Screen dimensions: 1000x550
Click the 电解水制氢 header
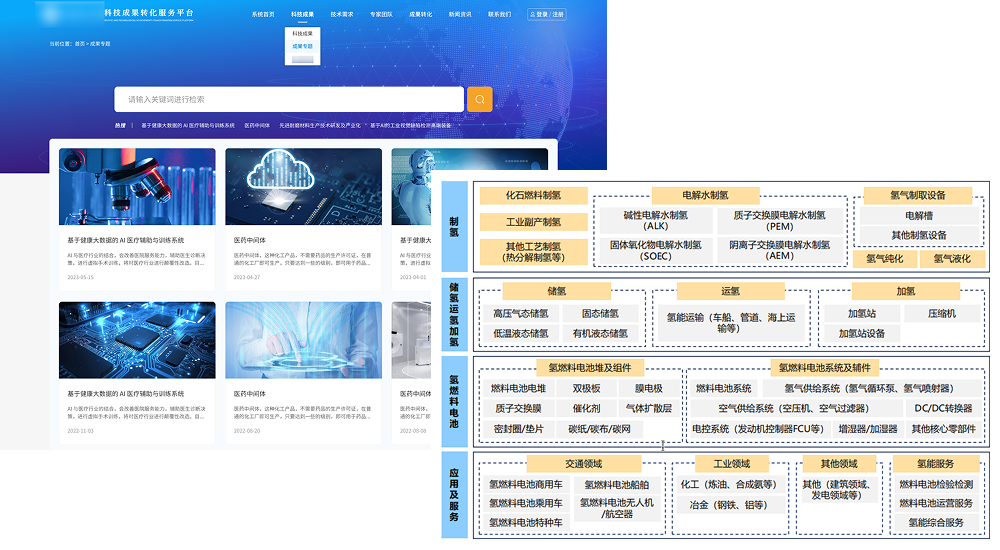pyautogui.click(x=705, y=195)
